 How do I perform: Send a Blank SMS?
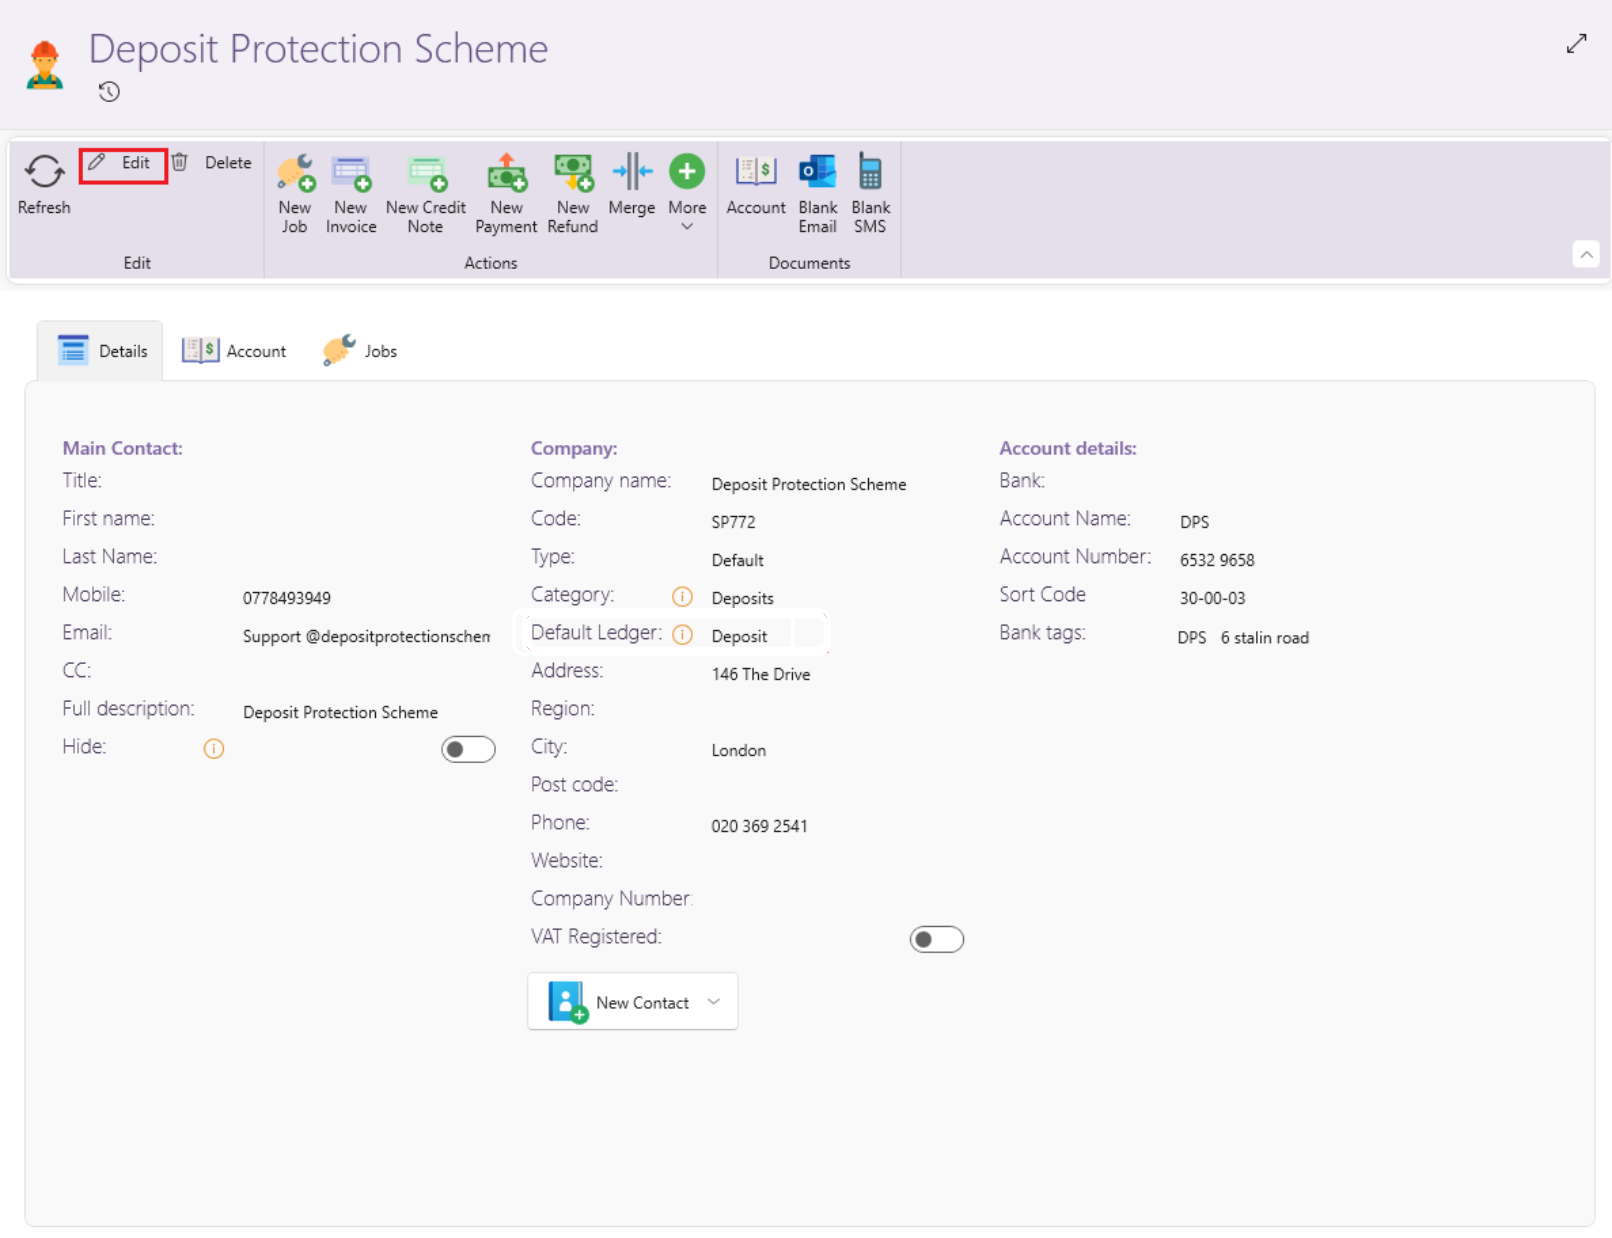[x=870, y=194]
